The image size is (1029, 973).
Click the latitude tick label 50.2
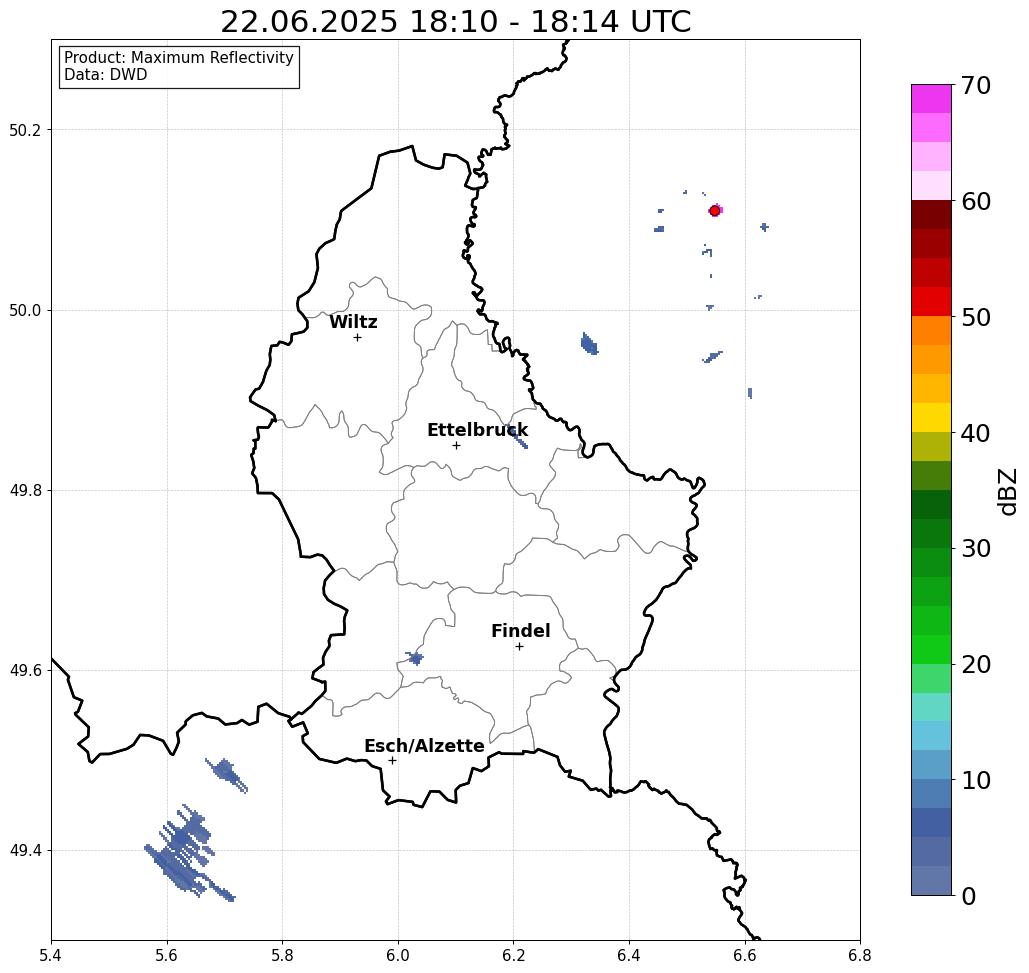[x=25, y=130]
